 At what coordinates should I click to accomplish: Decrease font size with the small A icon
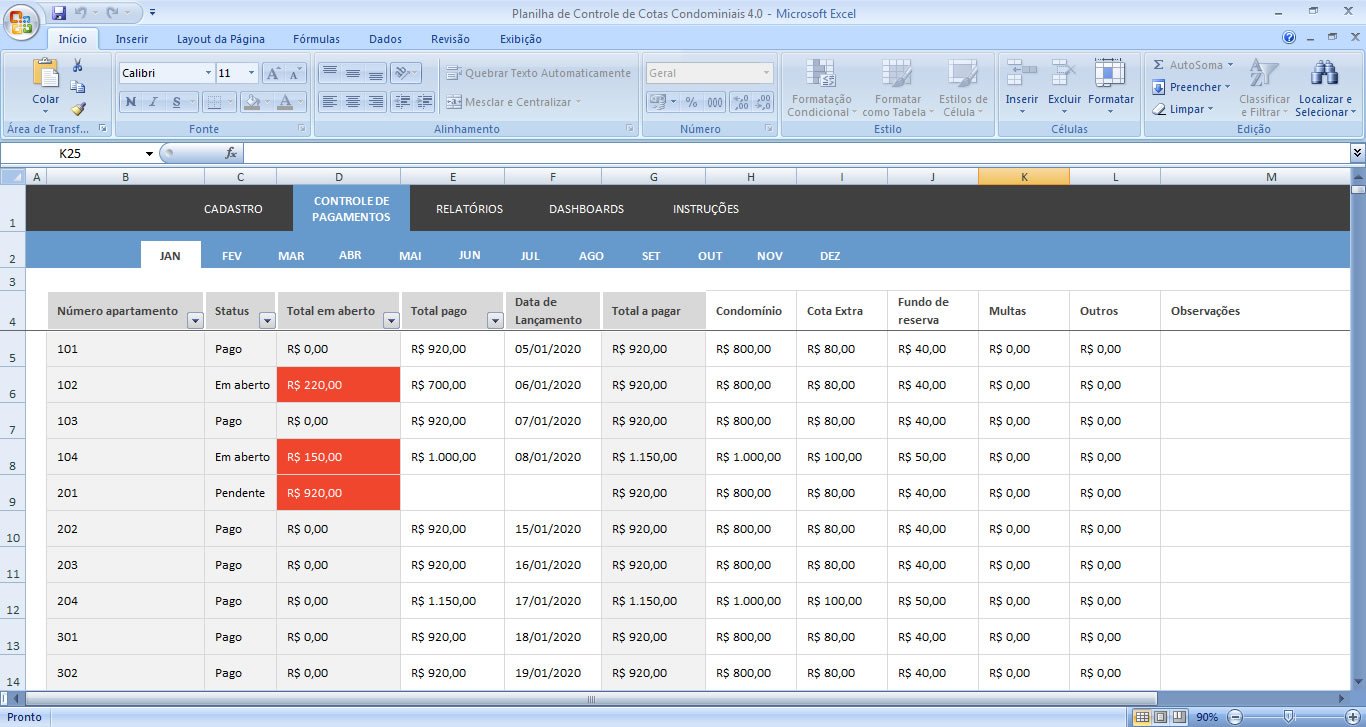point(294,73)
